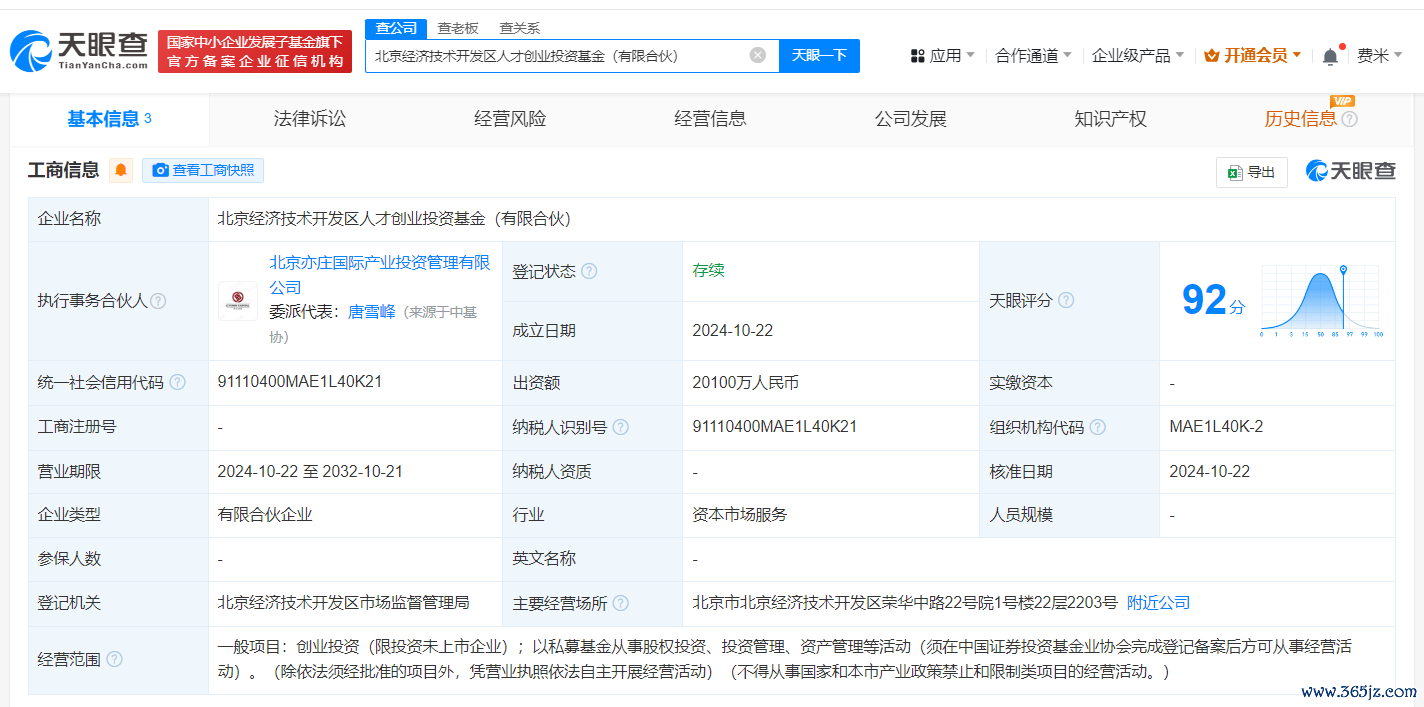The width and height of the screenshot is (1424, 707).
Task: Click 附近公司 link
Action: 1158,603
